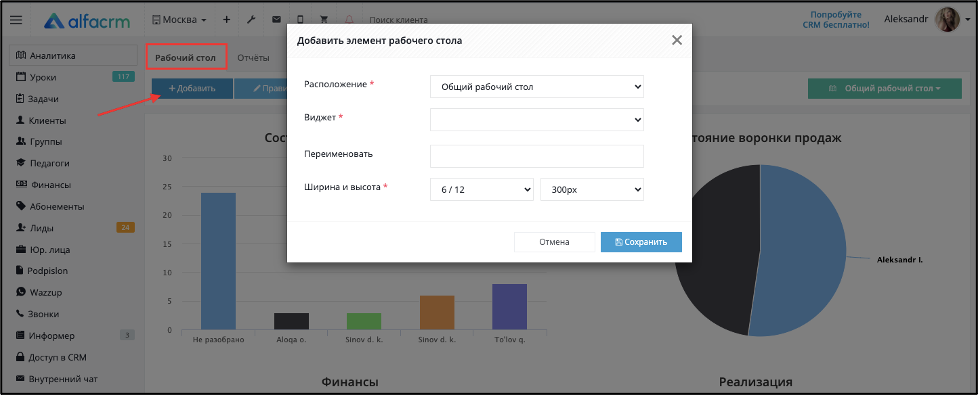Click the blue pie chart slice
Screen dimensions: 979x395
tap(799, 250)
